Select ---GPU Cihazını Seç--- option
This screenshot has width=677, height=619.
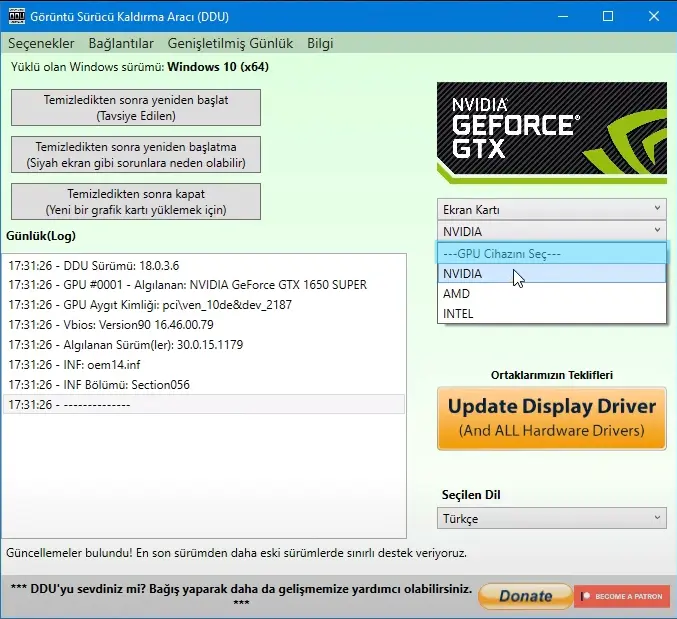552,253
